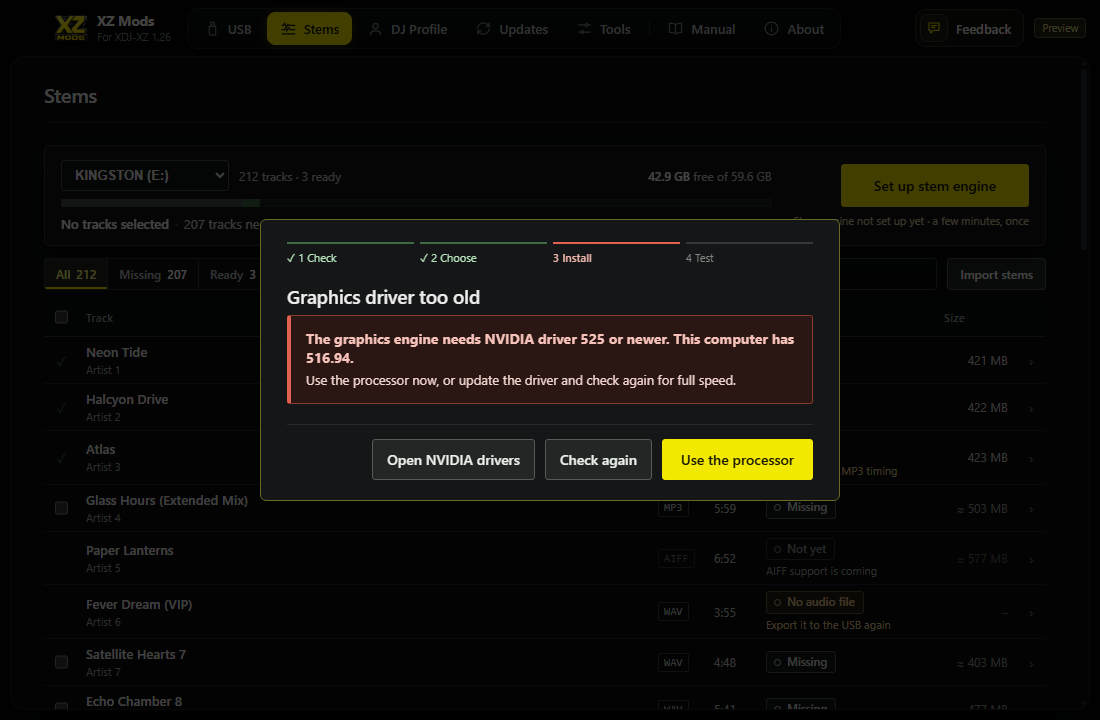The width and height of the screenshot is (1100, 720).
Task: Click the checkmark beside Atlas track
Action: click(x=62, y=458)
